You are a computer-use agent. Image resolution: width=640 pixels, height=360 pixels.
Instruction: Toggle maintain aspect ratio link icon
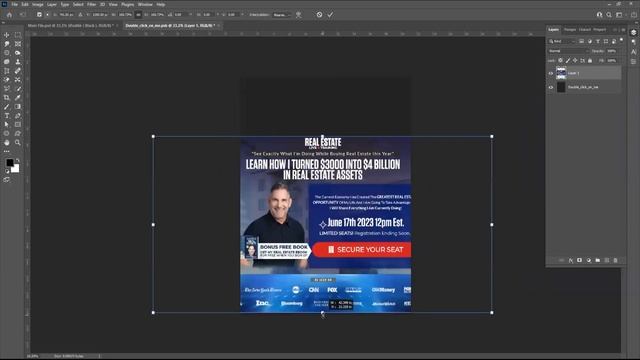point(138,15)
